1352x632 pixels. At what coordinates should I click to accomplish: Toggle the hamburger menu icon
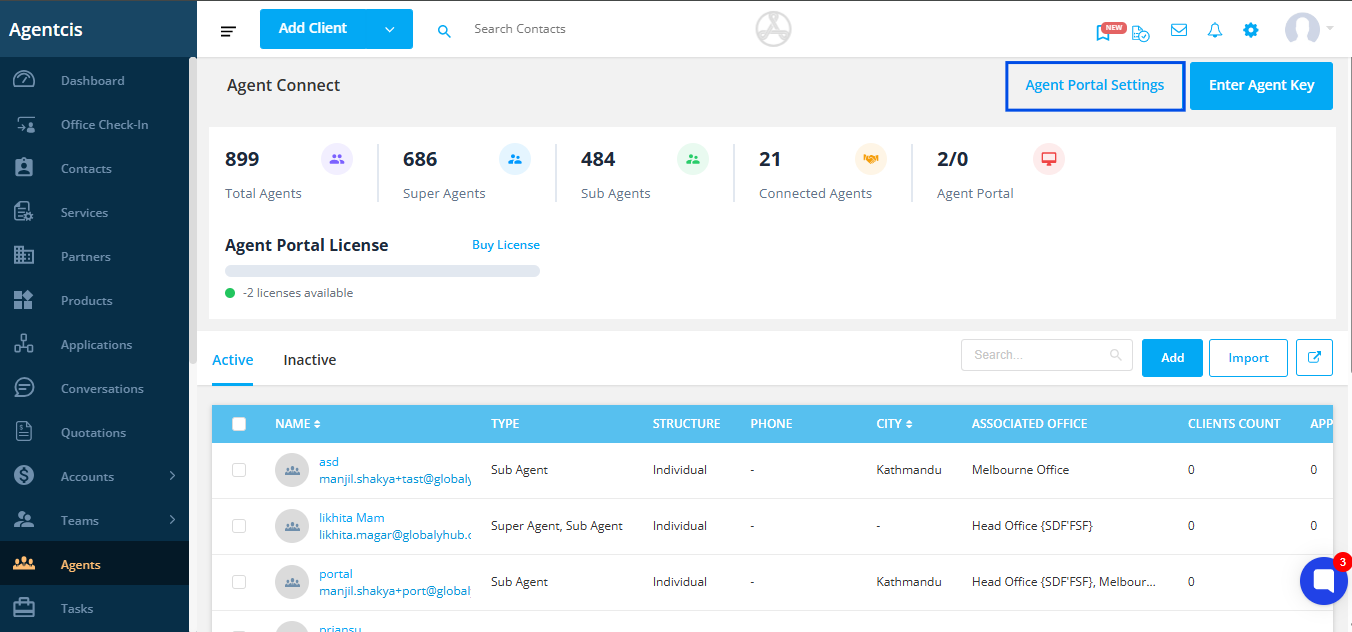[x=229, y=31]
